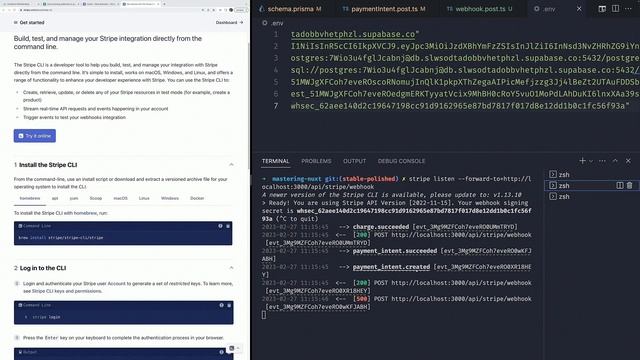The height and width of the screenshot is (360, 640).
Task: Open the supabase.co URL on line 1
Action: (353, 34)
